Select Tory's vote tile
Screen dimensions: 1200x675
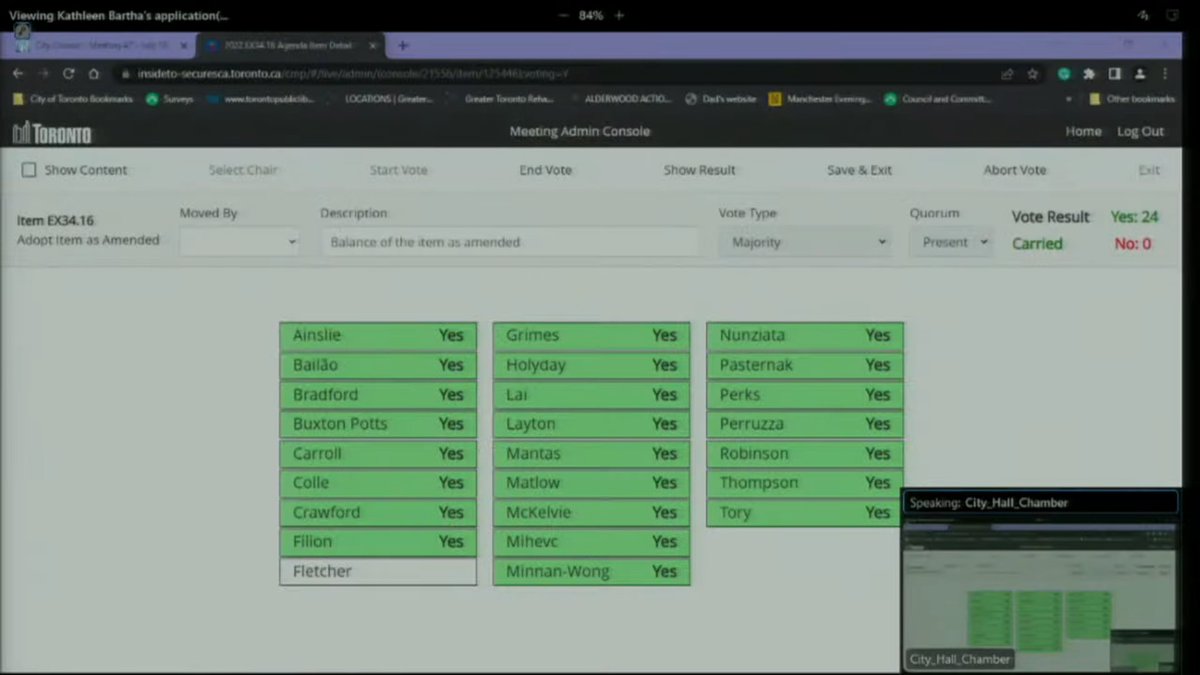[x=805, y=513]
